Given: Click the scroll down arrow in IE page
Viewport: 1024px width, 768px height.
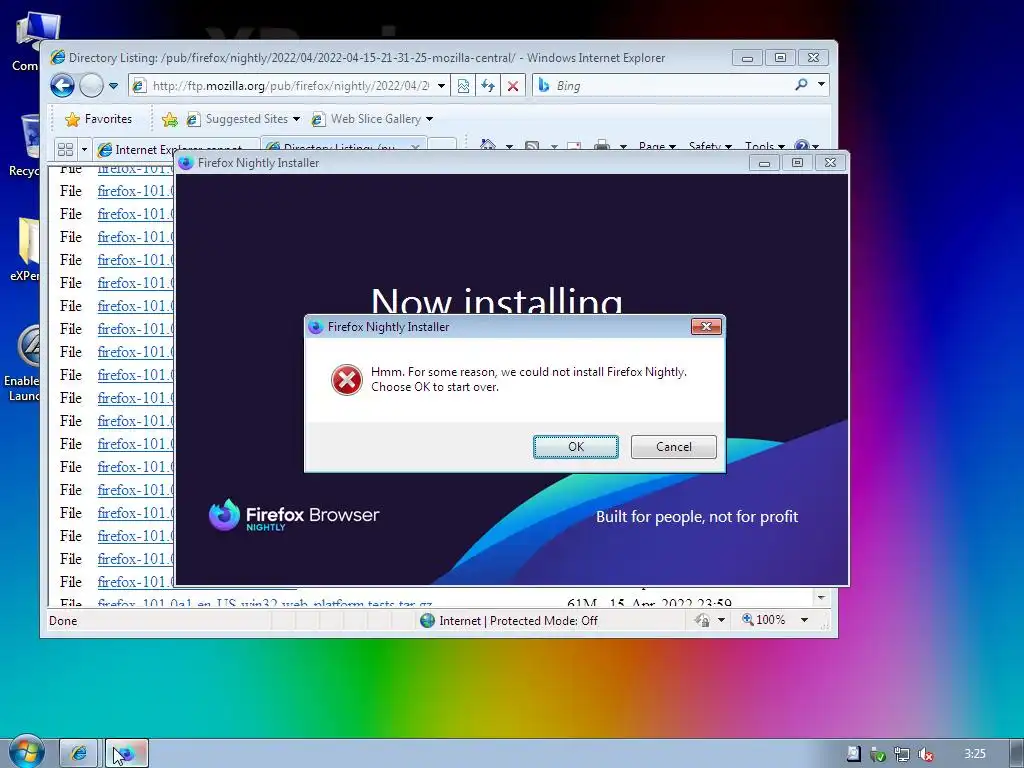Looking at the screenshot, I should [x=822, y=598].
